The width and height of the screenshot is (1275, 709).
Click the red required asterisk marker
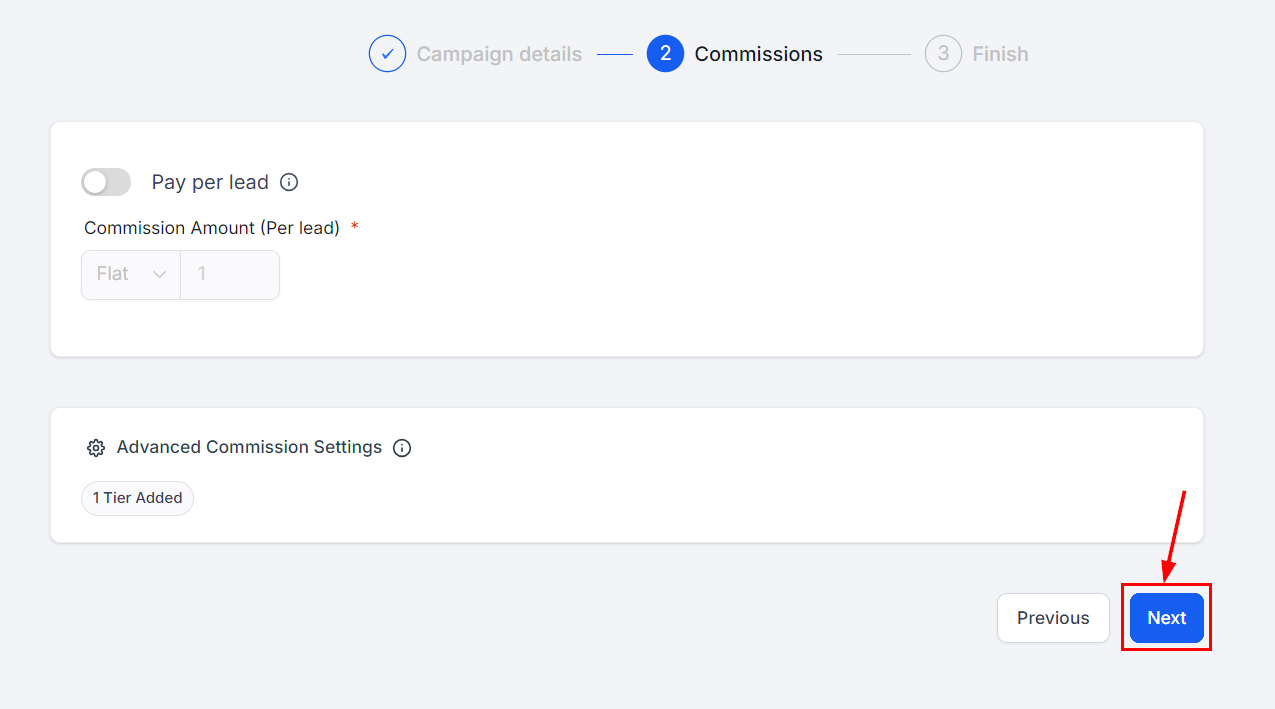(x=355, y=227)
